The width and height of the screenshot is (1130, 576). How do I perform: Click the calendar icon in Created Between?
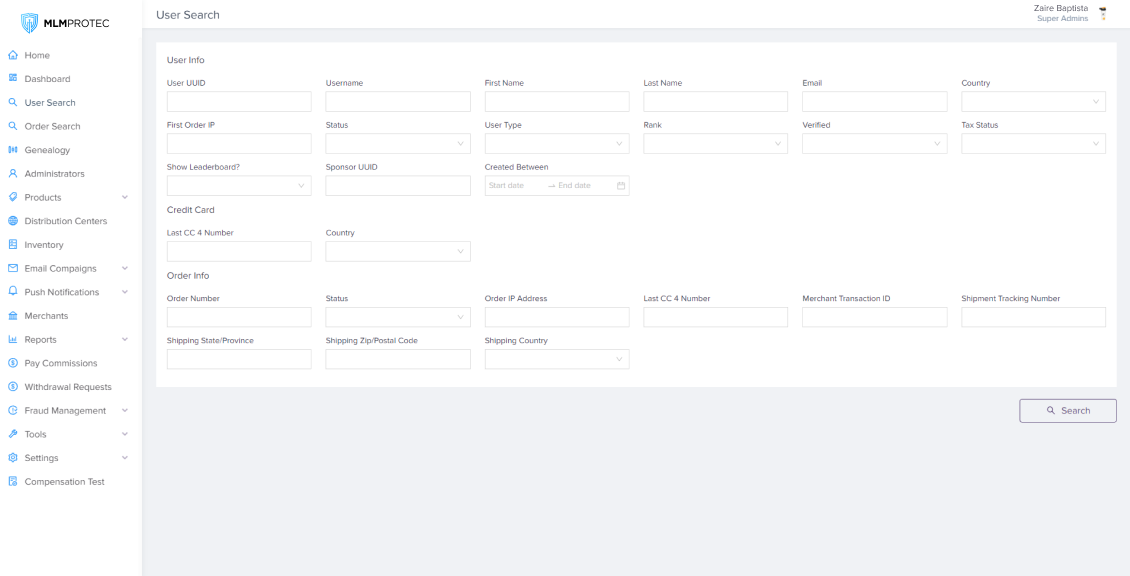(621, 186)
